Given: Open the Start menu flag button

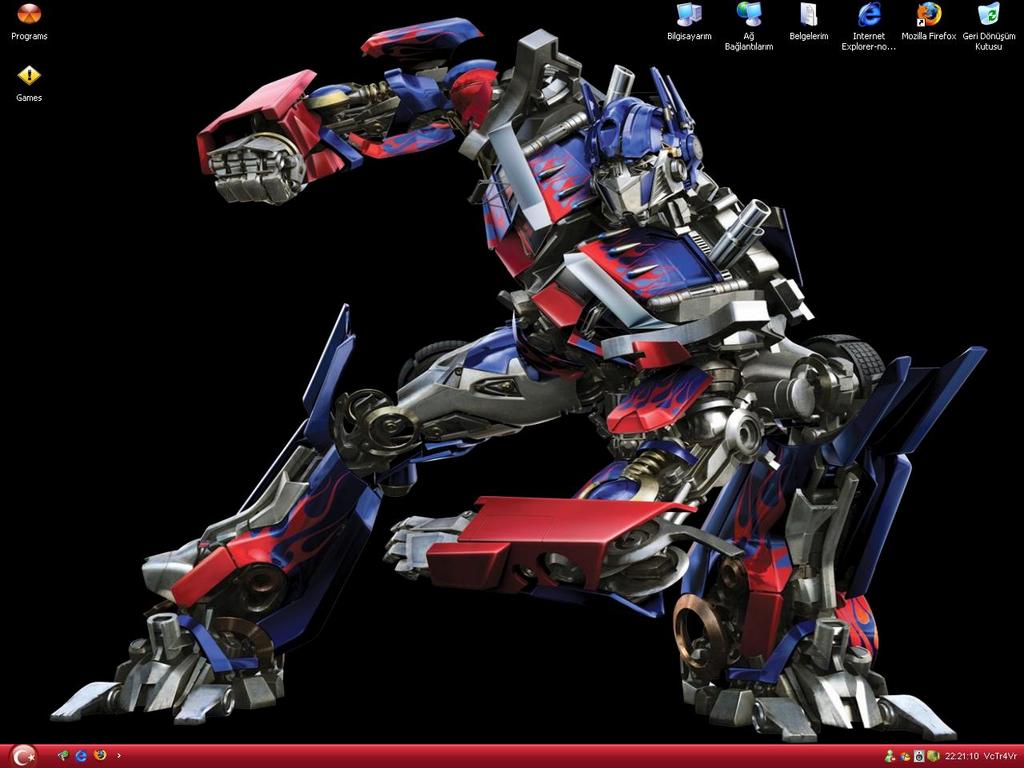Looking at the screenshot, I should 24,756.
